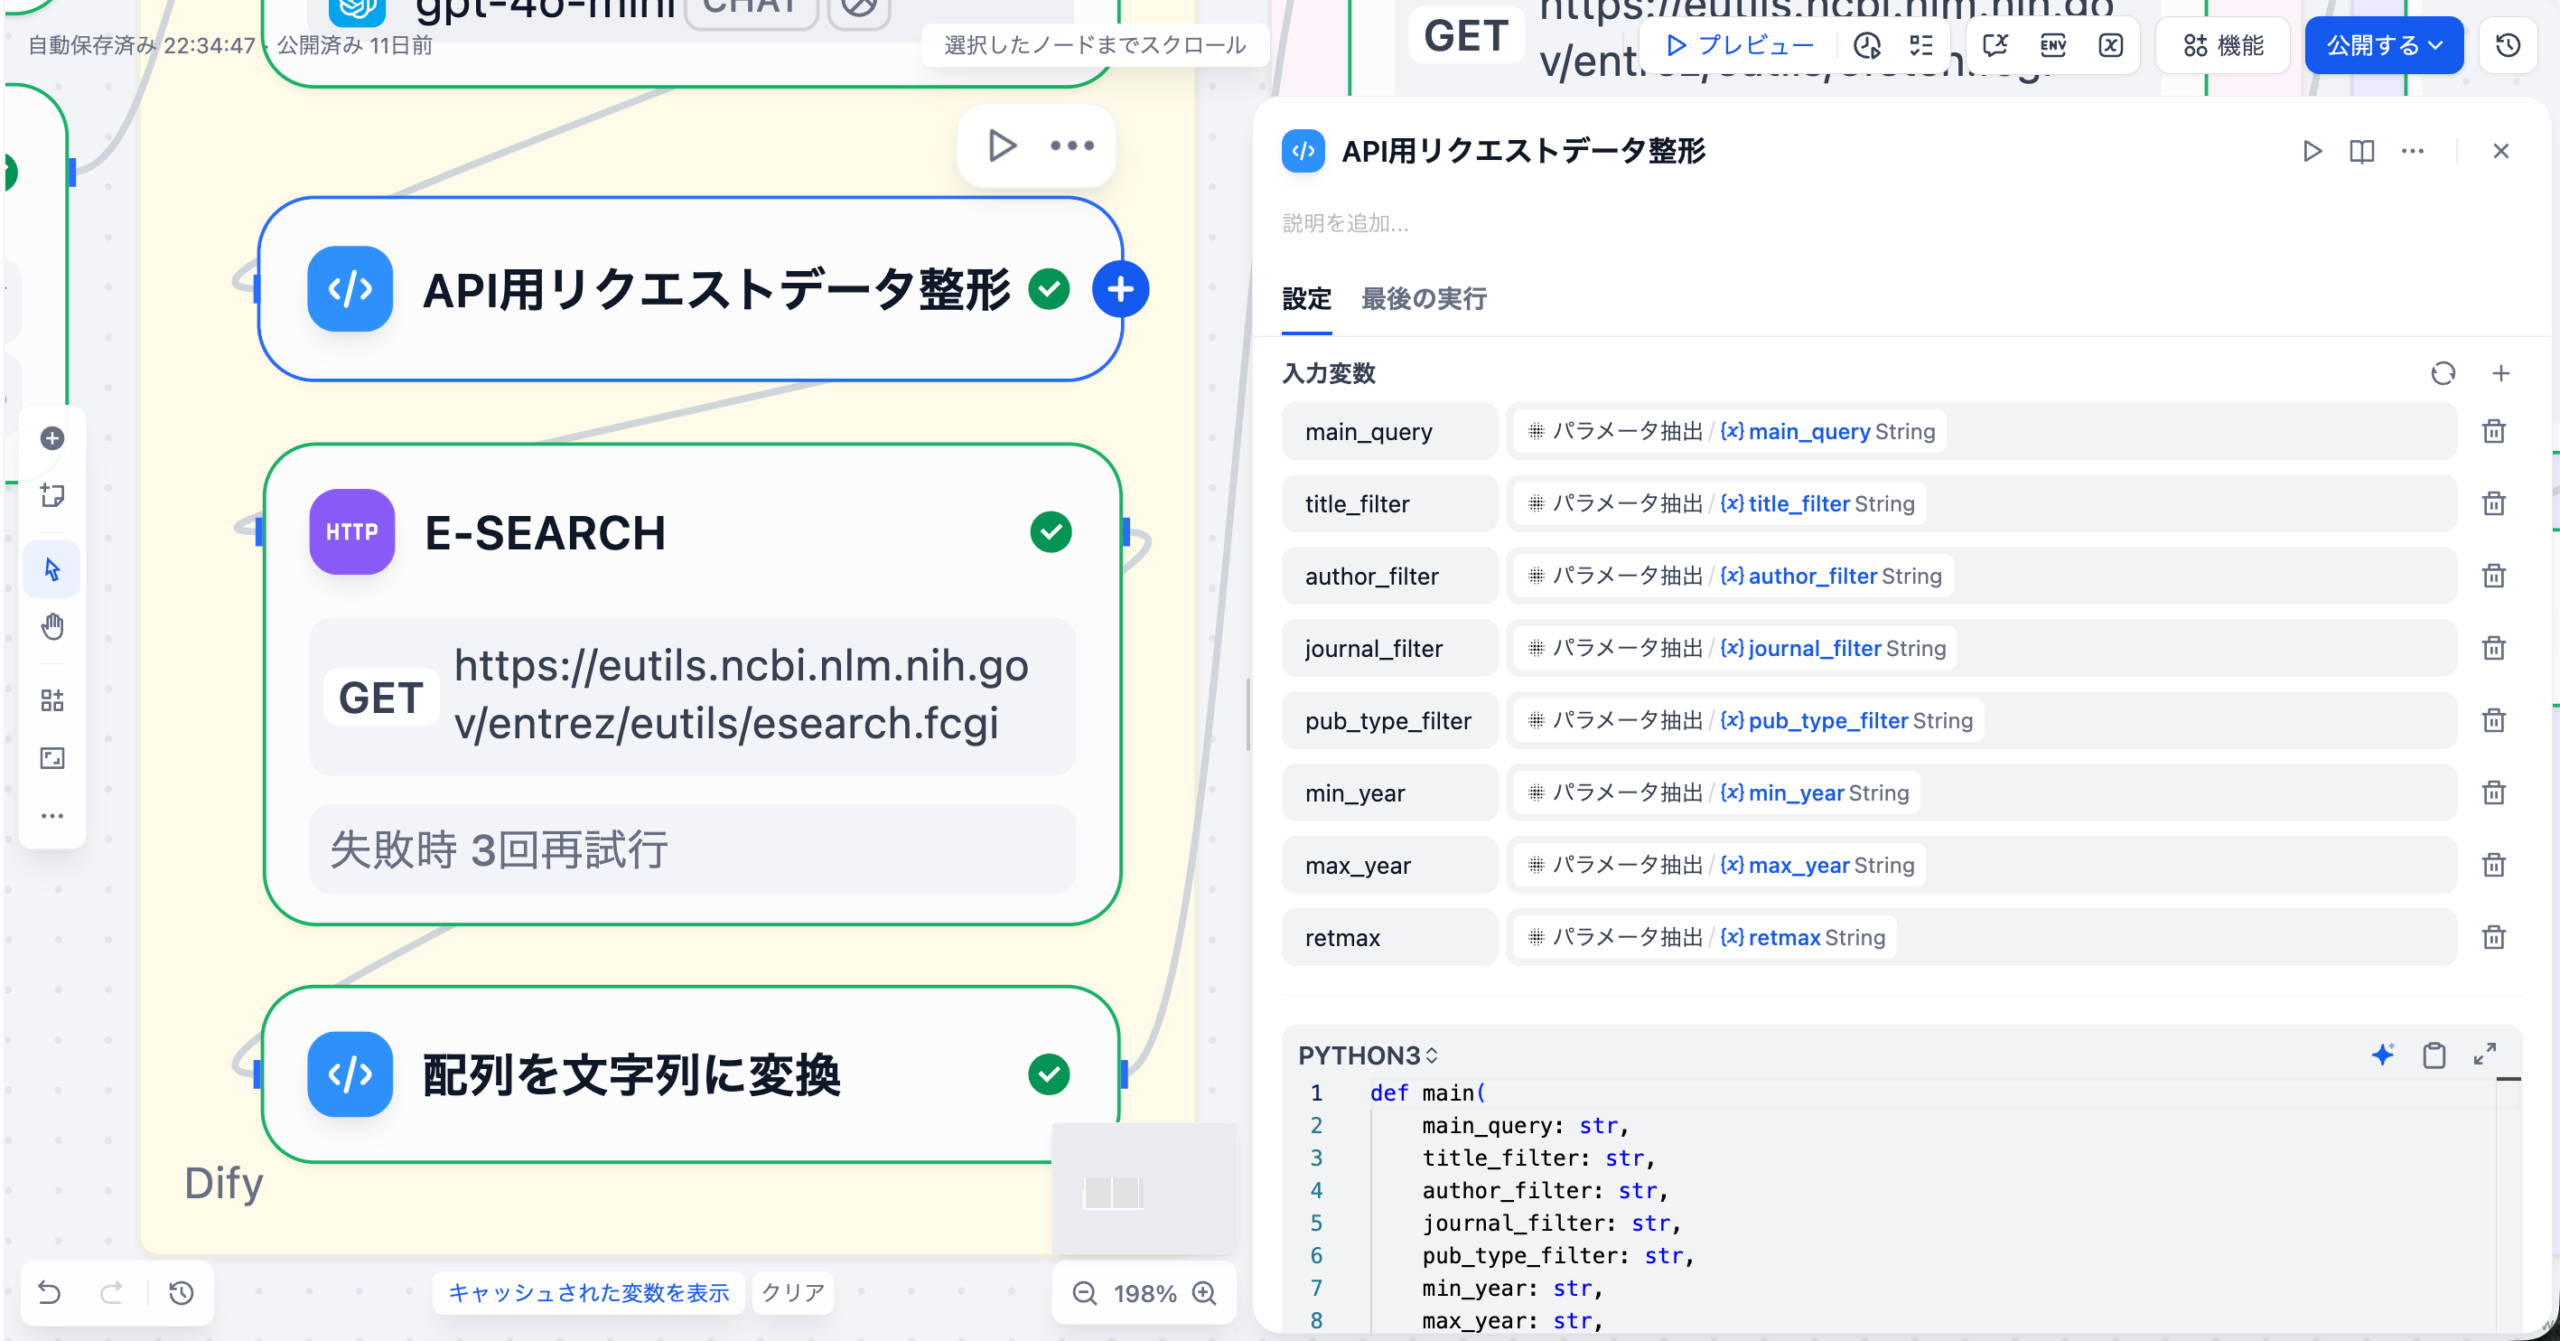Click キャッシュされた変数を表示 link
Viewport: 2560px width, 1341px height.
click(588, 1292)
